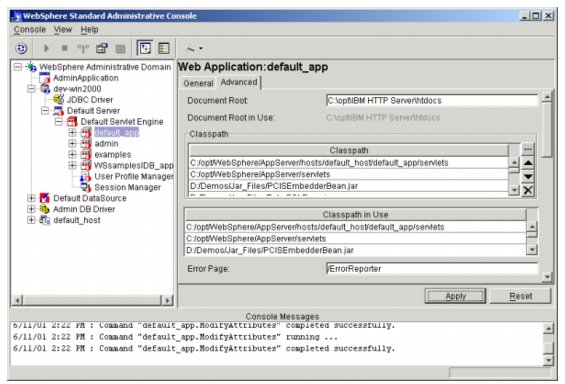Click the gray grid toolbar icon
This screenshot has height=384, width=565.
pyautogui.click(x=120, y=49)
